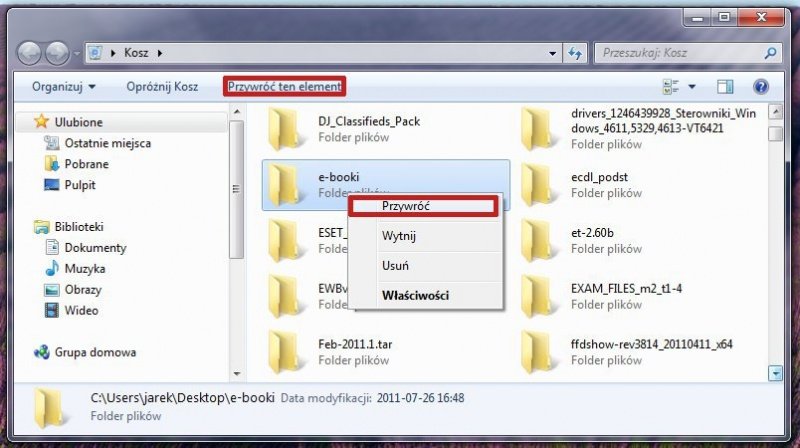
Task: Click the change view icon
Action: (x=671, y=87)
